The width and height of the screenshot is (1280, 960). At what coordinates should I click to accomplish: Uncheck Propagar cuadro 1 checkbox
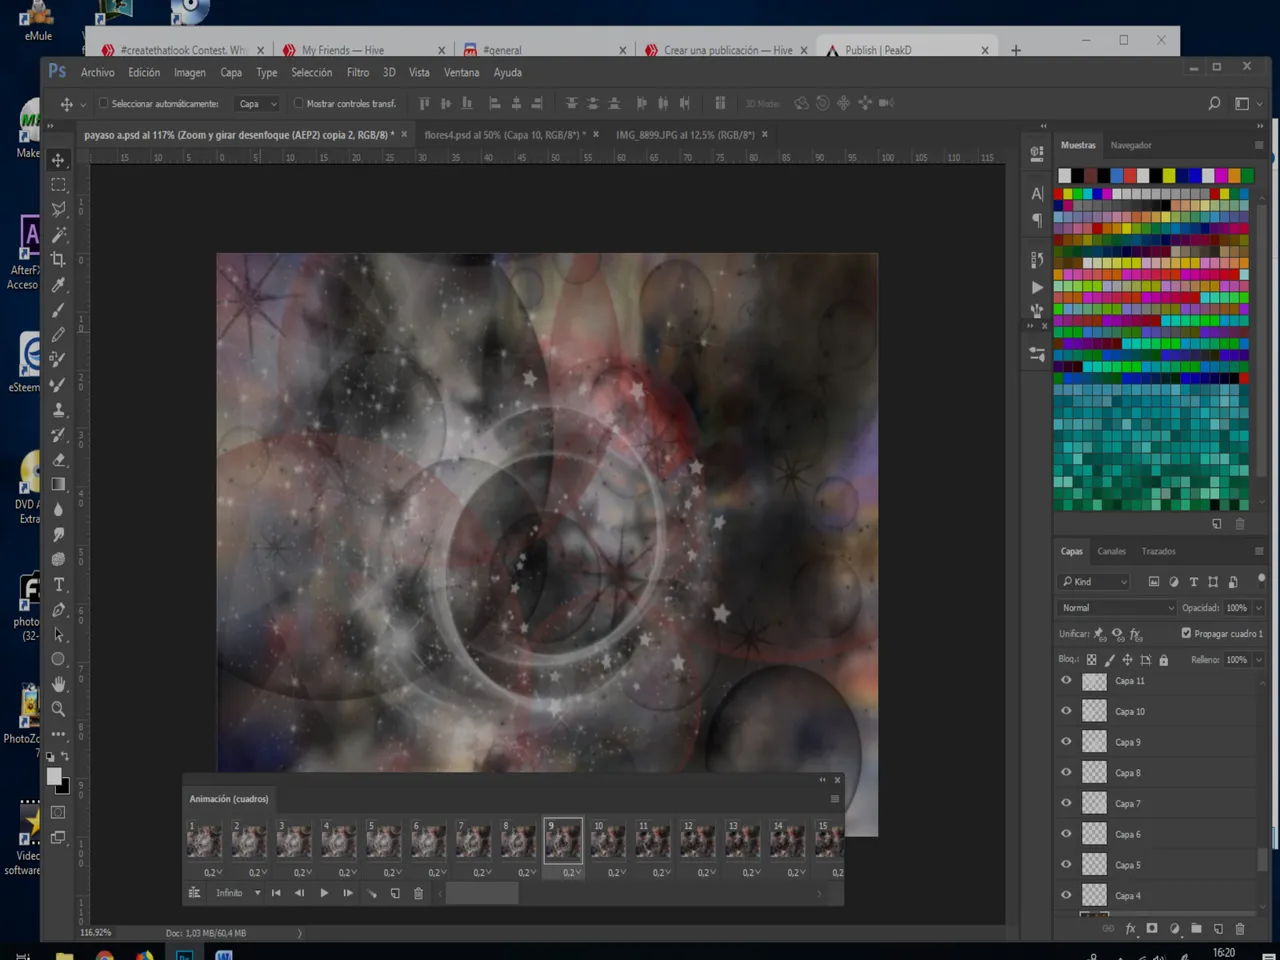pos(1186,633)
